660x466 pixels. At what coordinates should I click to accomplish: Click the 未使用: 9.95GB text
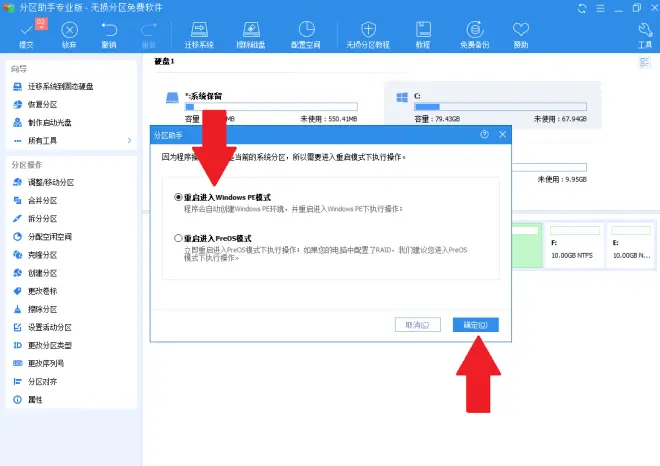click(562, 179)
